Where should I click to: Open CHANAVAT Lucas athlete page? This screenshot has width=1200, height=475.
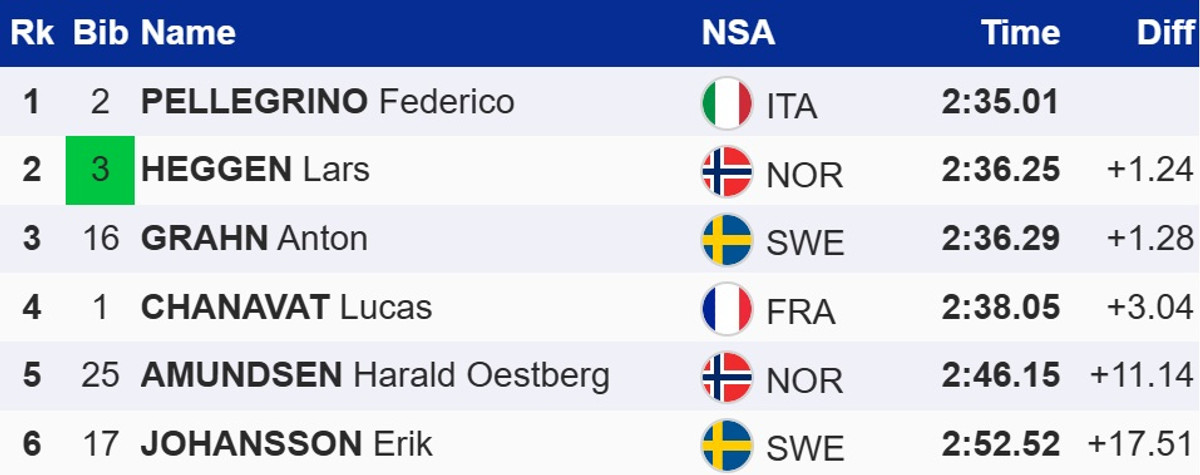[x=286, y=307]
